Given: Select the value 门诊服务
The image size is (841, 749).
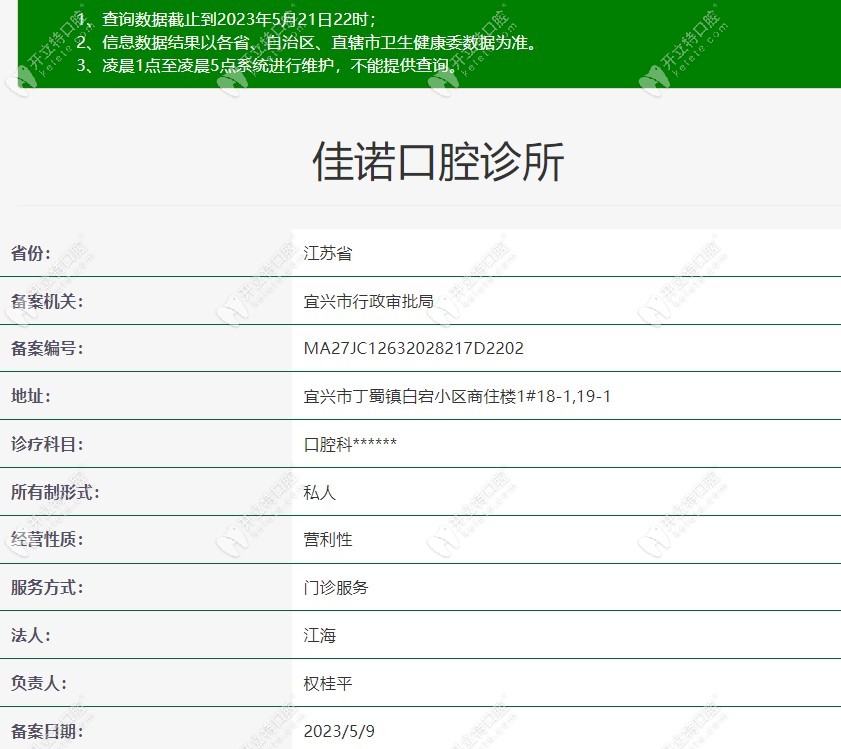Looking at the screenshot, I should 336,588.
